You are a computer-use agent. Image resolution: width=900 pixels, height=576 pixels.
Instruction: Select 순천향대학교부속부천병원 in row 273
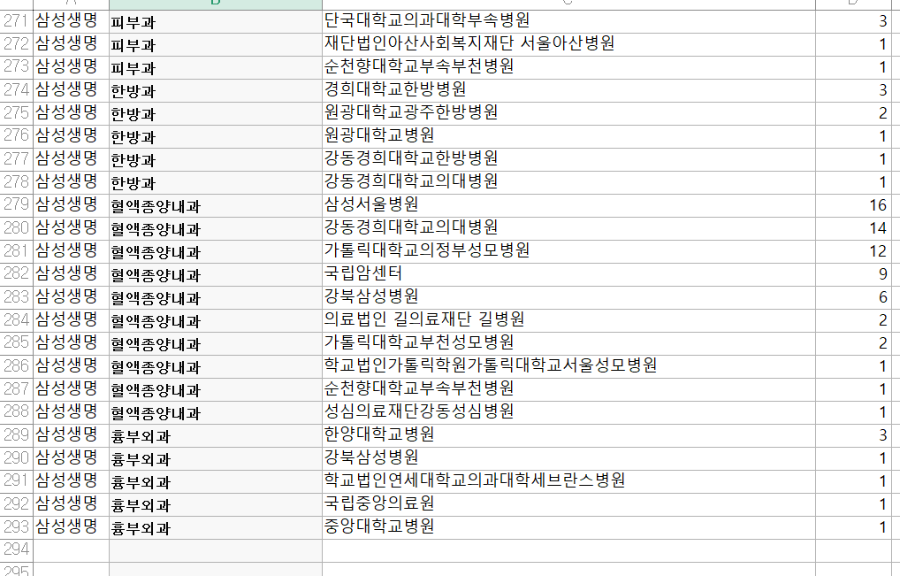point(568,67)
